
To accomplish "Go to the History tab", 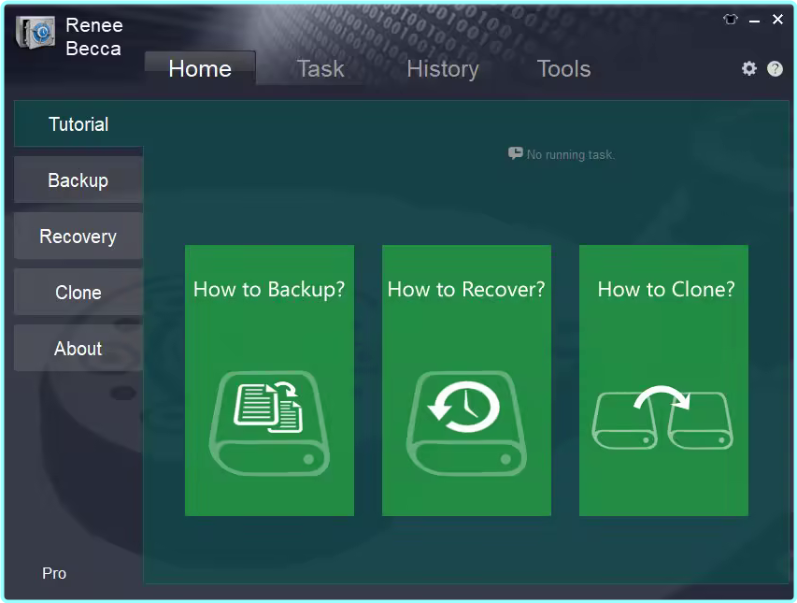I will (x=442, y=69).
